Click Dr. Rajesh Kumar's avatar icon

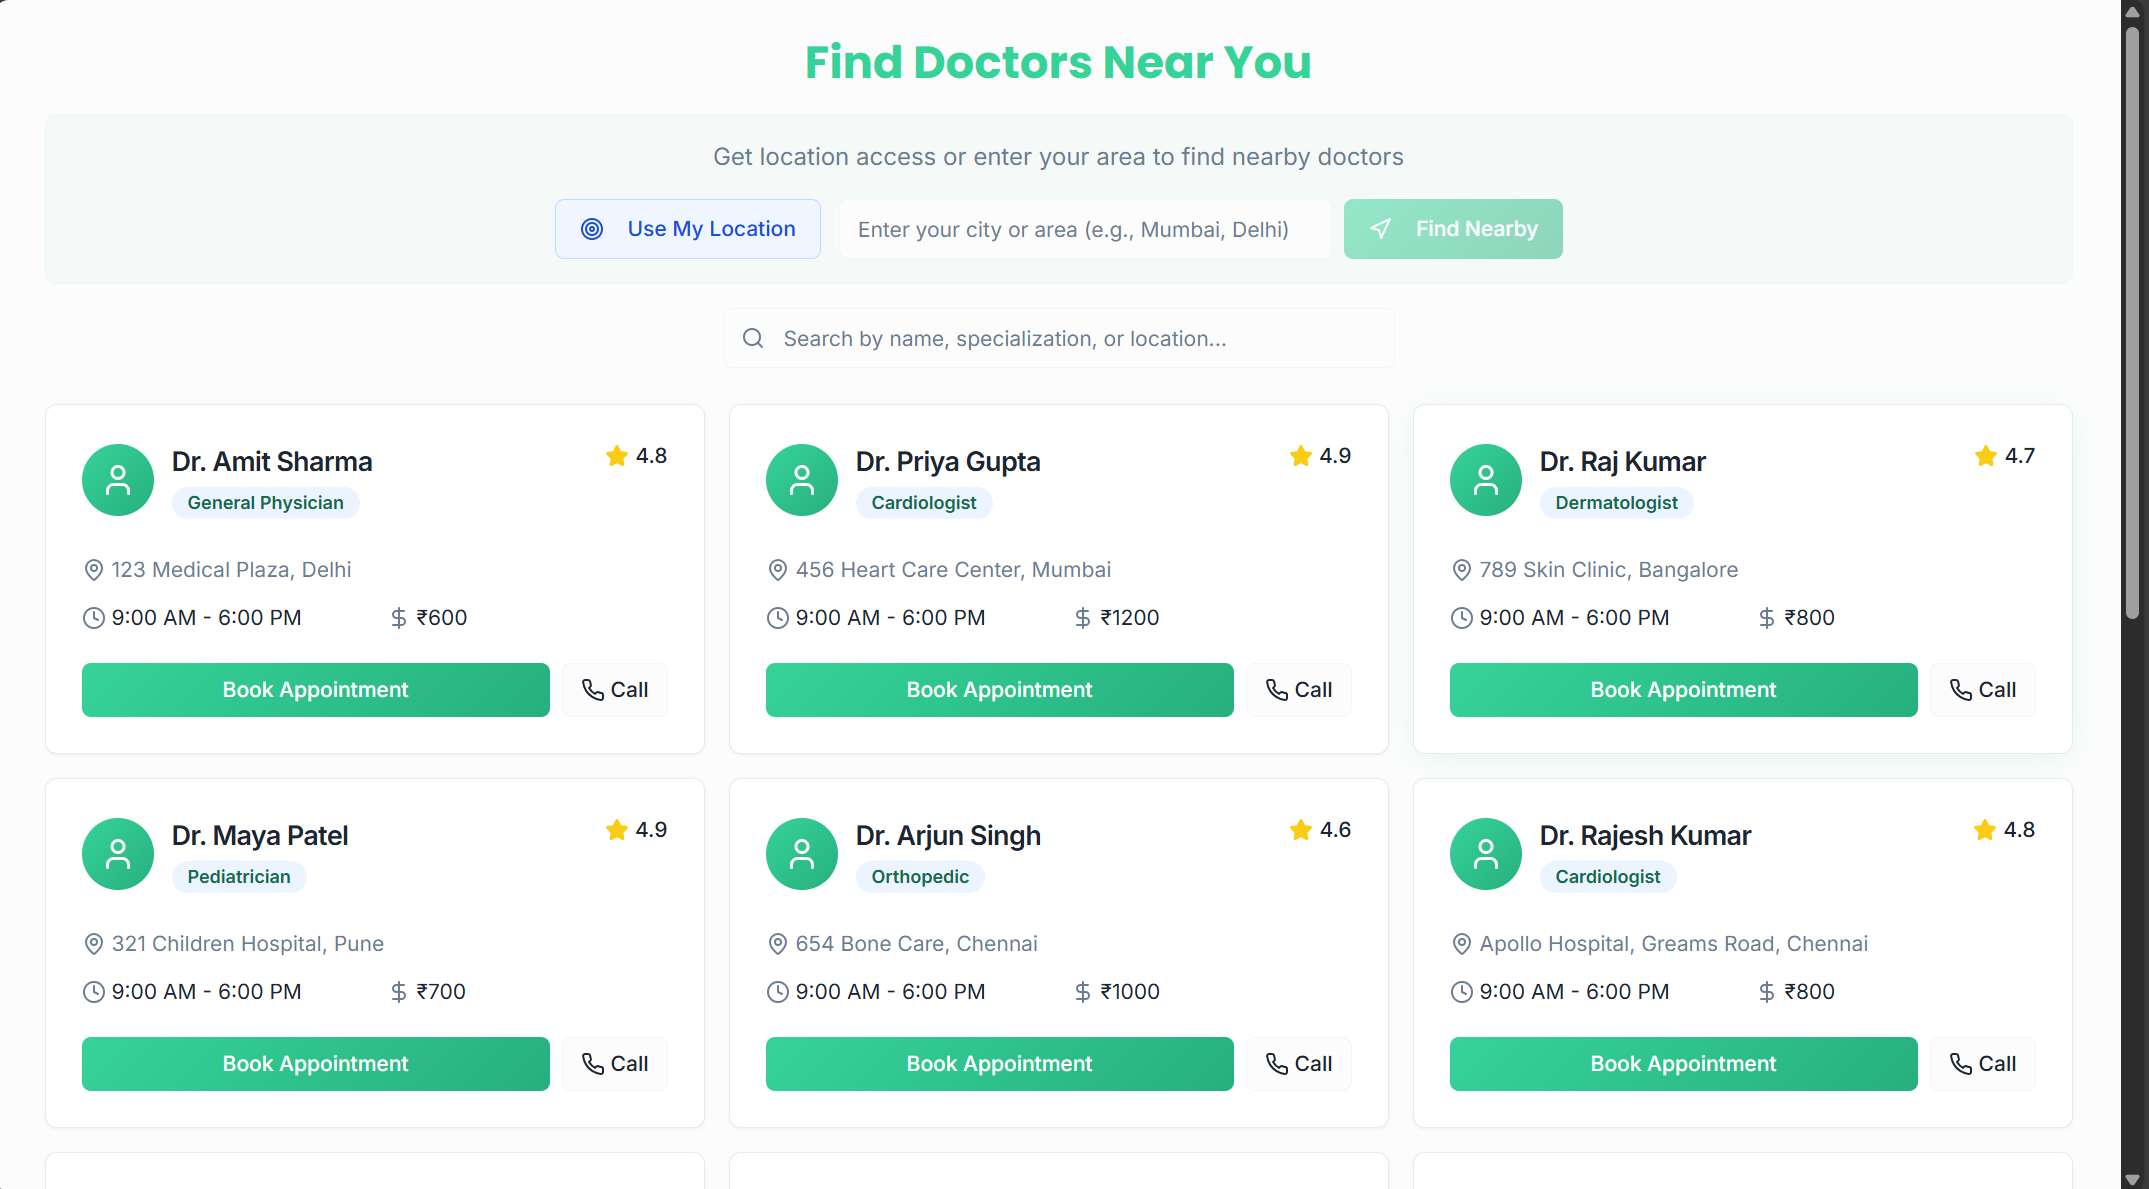pos(1485,854)
